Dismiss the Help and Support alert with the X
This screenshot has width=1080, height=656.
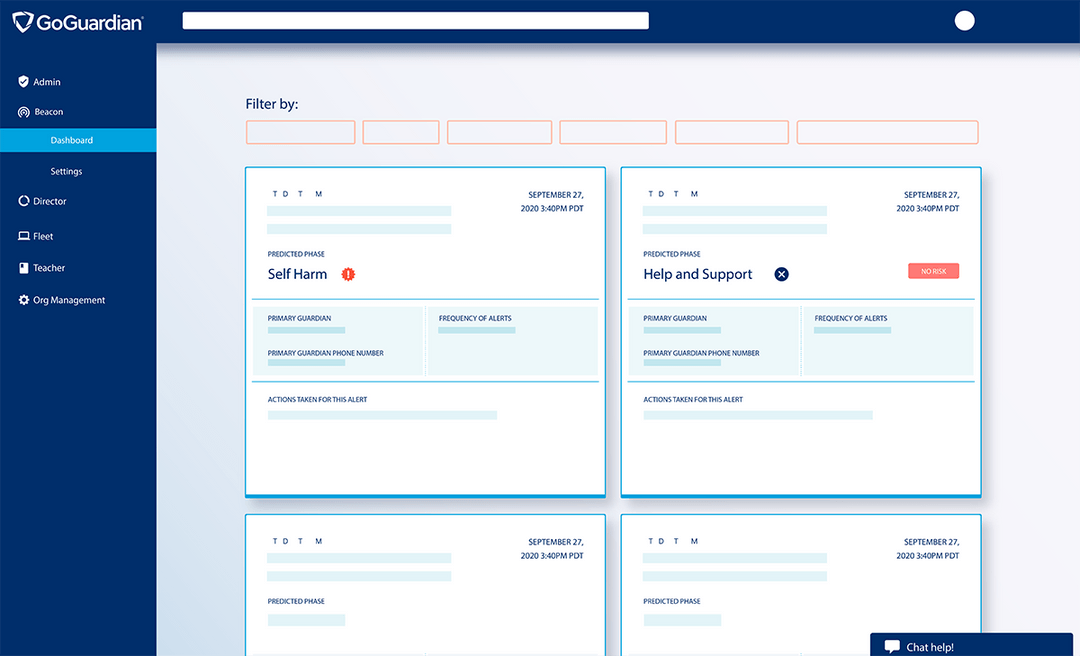(781, 273)
